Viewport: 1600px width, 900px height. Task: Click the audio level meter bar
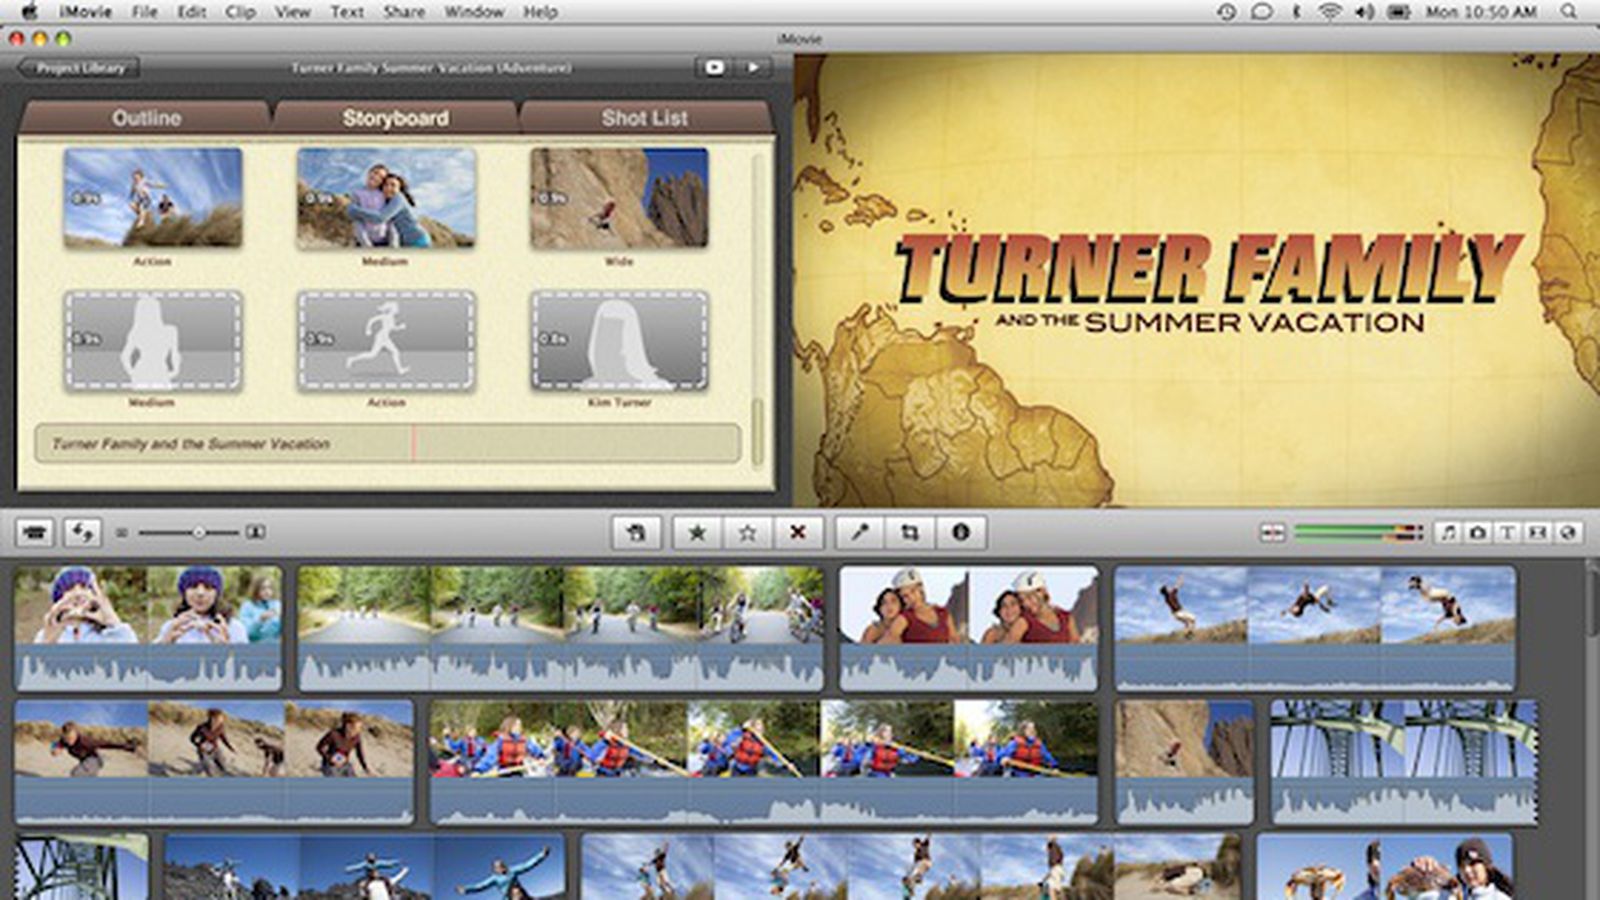[1358, 533]
